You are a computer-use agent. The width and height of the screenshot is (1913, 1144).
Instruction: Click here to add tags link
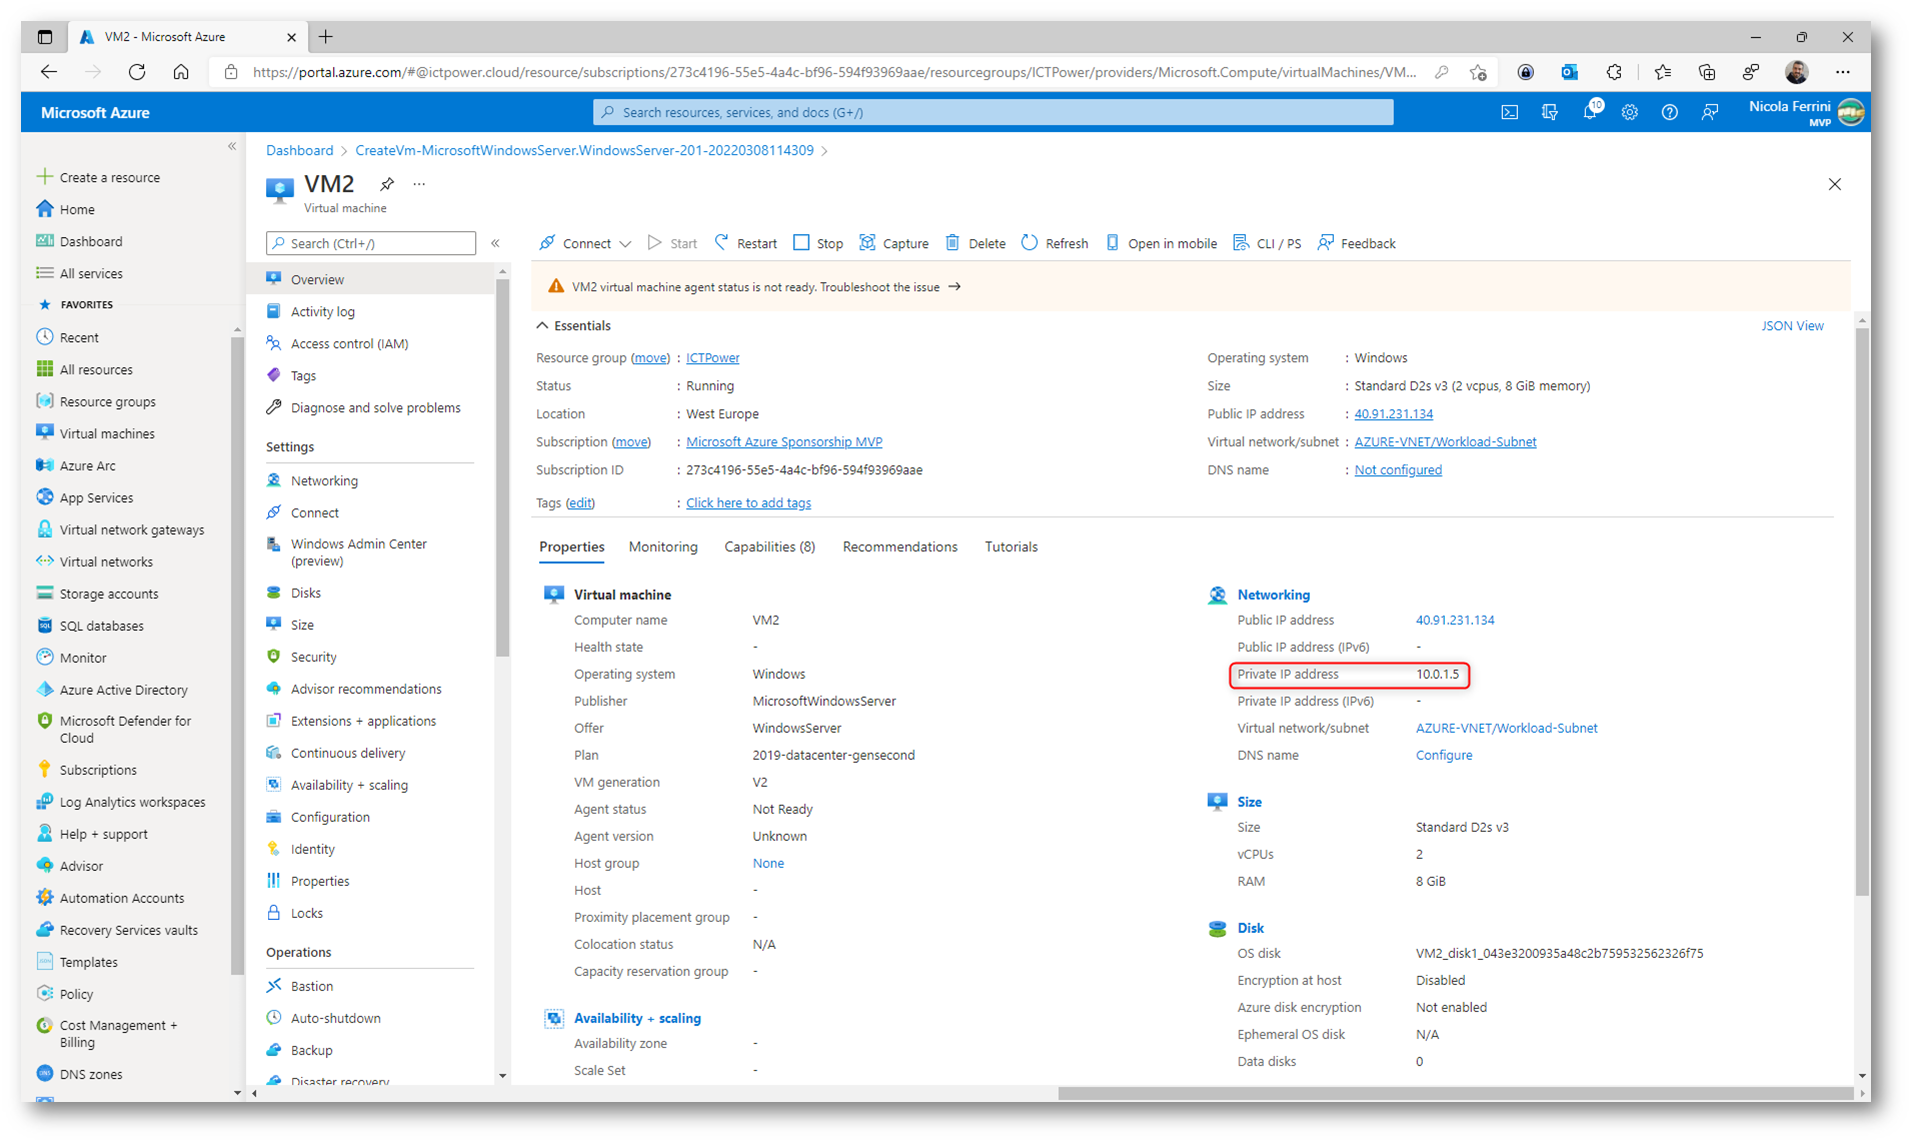(x=748, y=502)
